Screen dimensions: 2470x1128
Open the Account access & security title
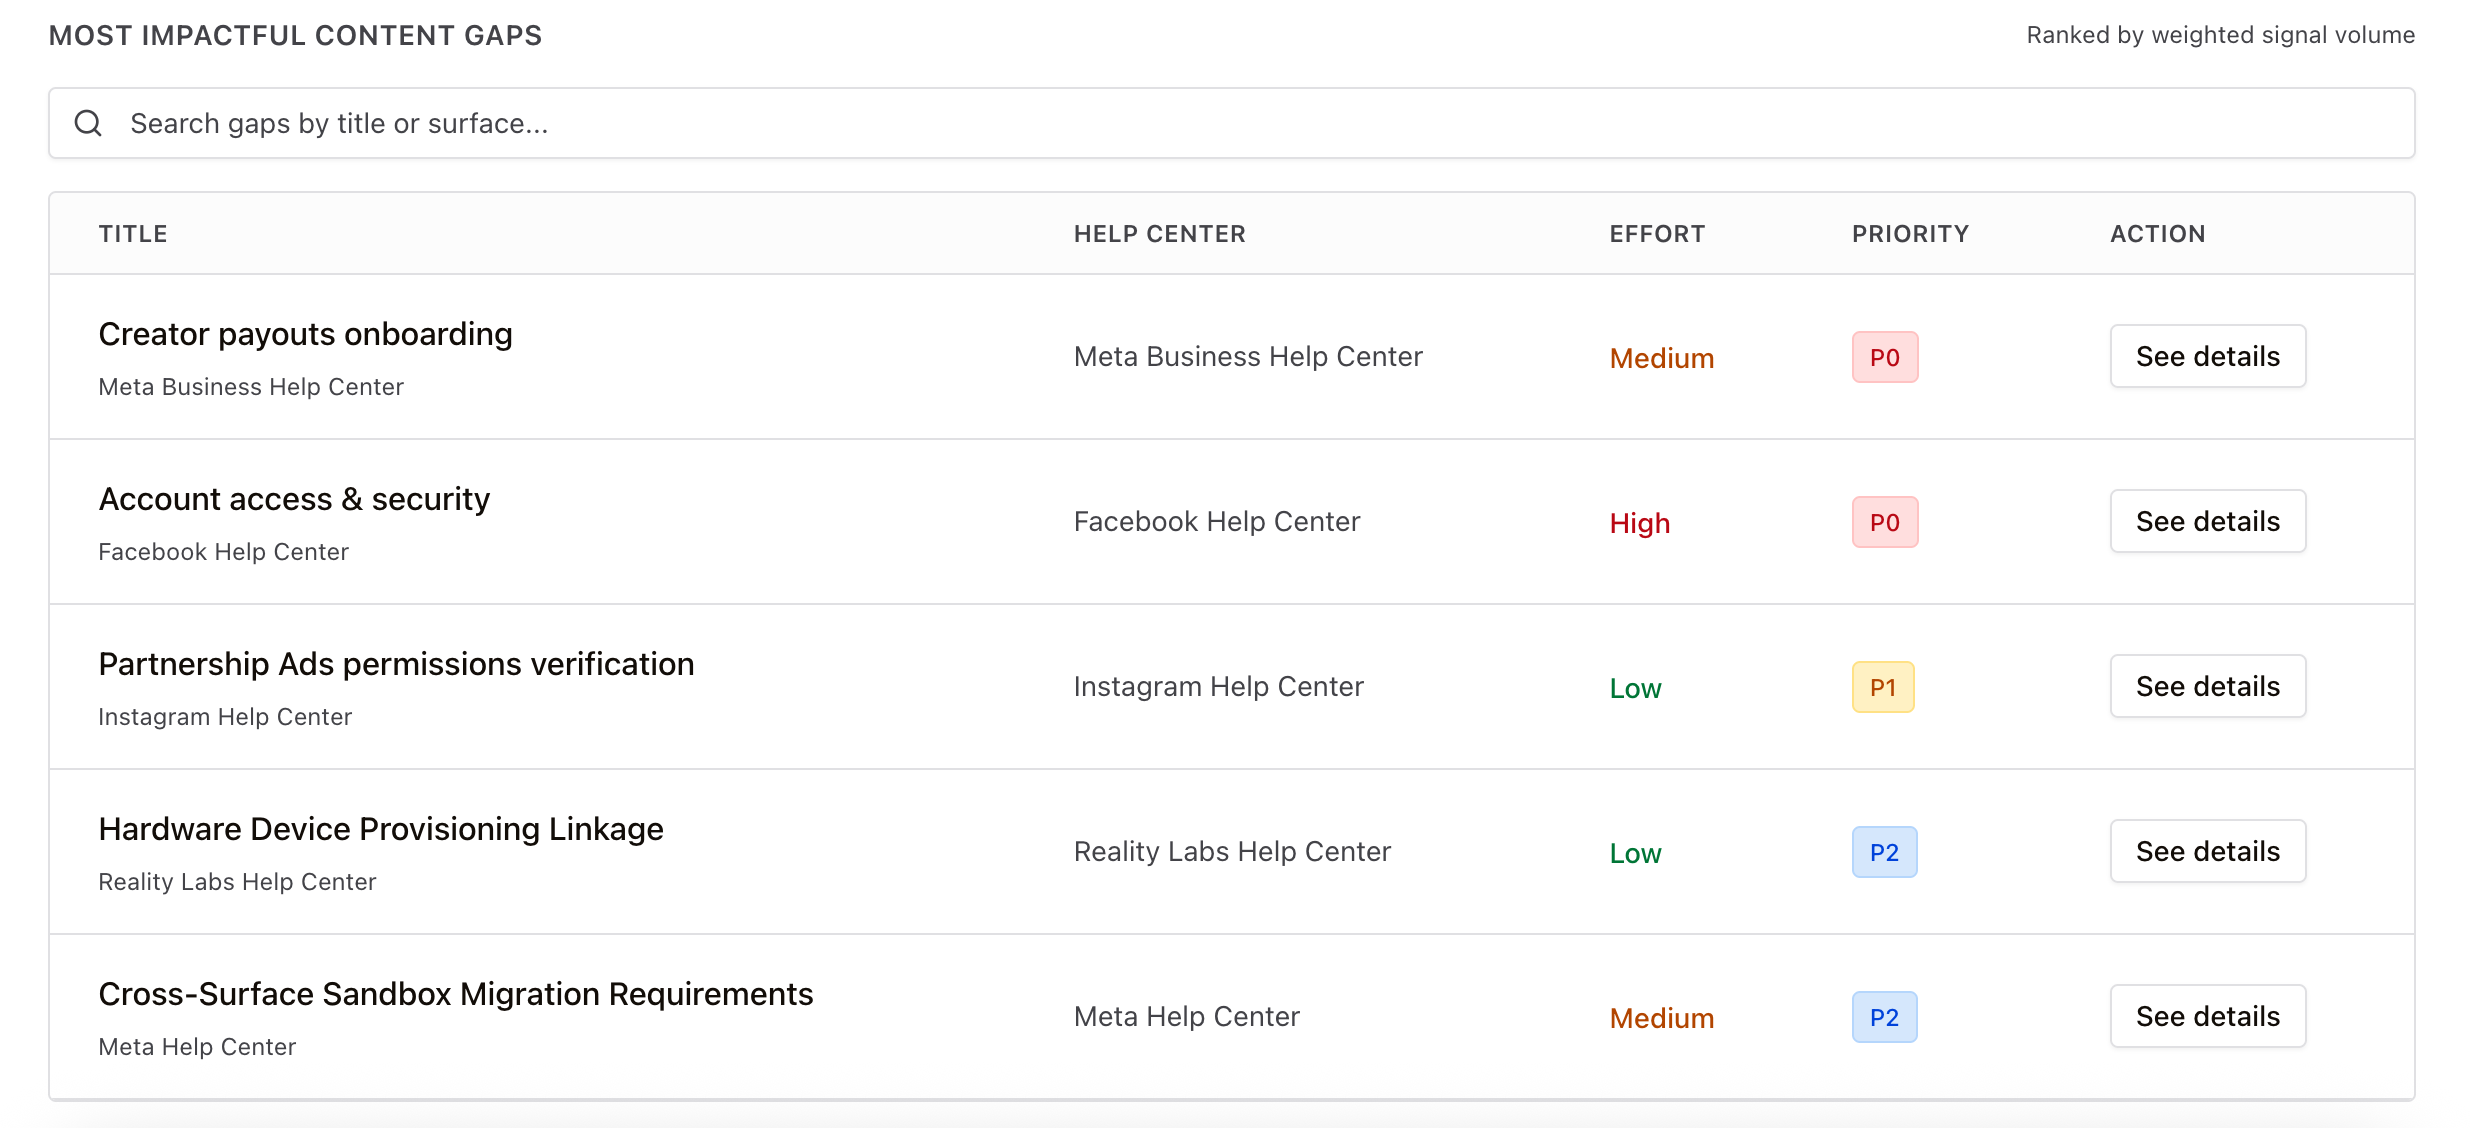[294, 499]
